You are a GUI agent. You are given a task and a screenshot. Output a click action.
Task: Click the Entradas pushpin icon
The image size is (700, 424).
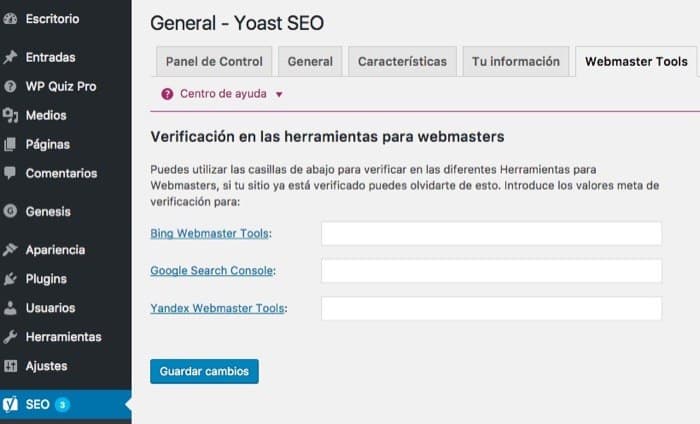pos(10,57)
